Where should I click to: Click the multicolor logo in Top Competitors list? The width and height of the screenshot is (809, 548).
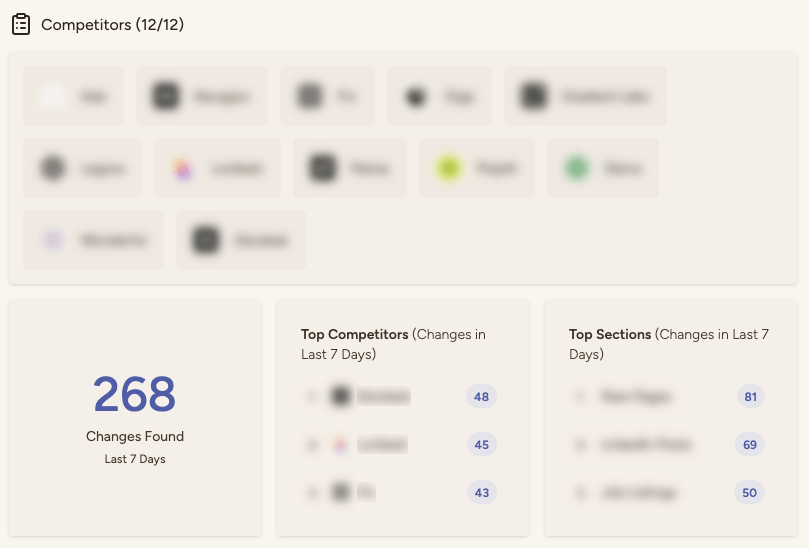coord(341,444)
